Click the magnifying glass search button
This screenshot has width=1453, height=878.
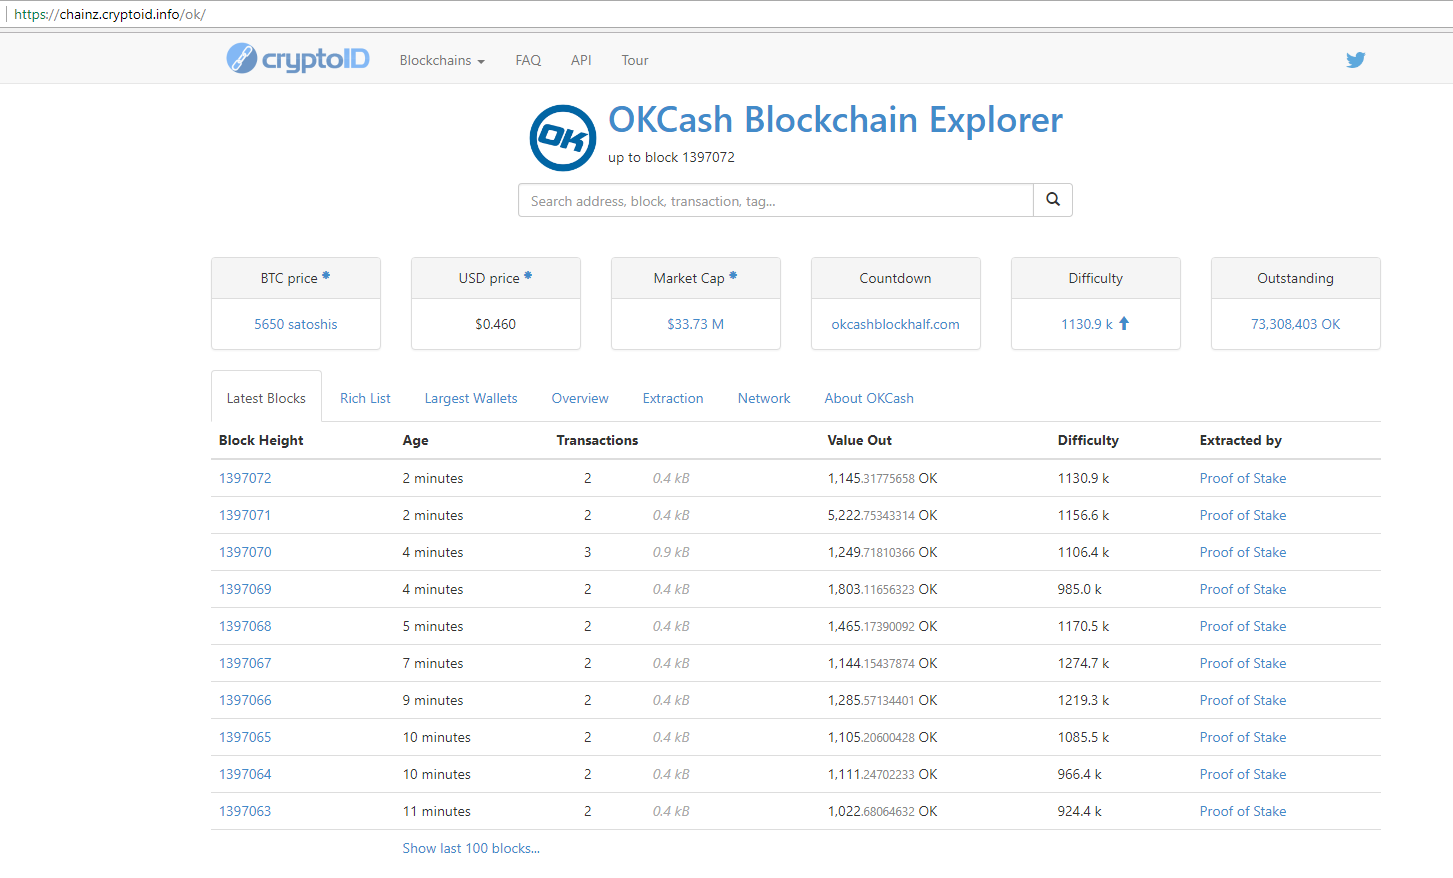(1053, 200)
